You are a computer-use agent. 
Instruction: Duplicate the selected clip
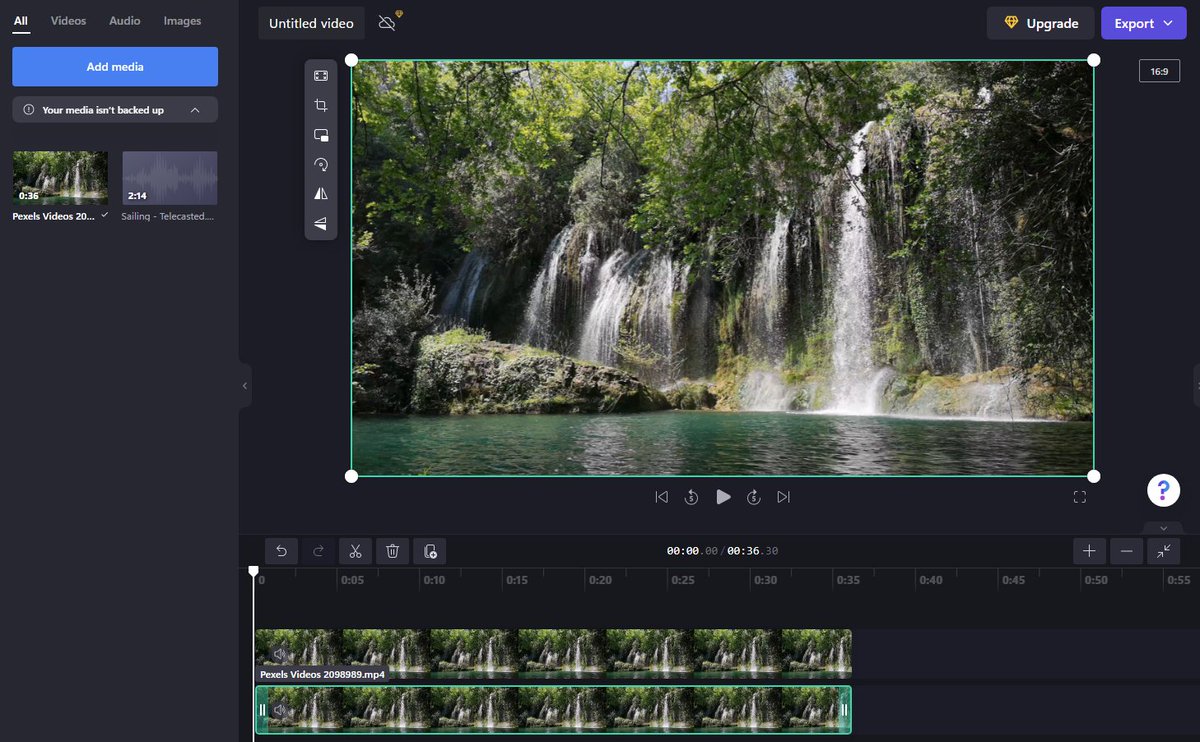click(x=430, y=550)
